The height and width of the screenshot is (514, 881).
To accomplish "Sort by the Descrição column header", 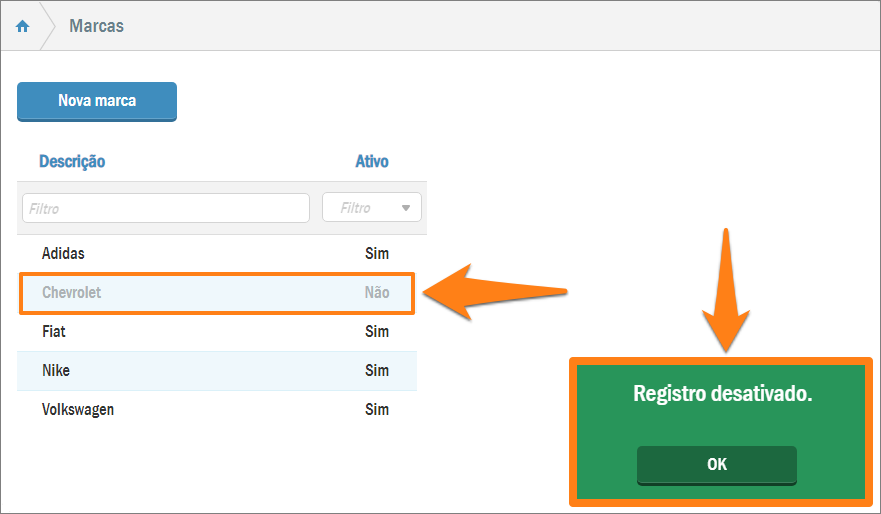I will coord(72,161).
